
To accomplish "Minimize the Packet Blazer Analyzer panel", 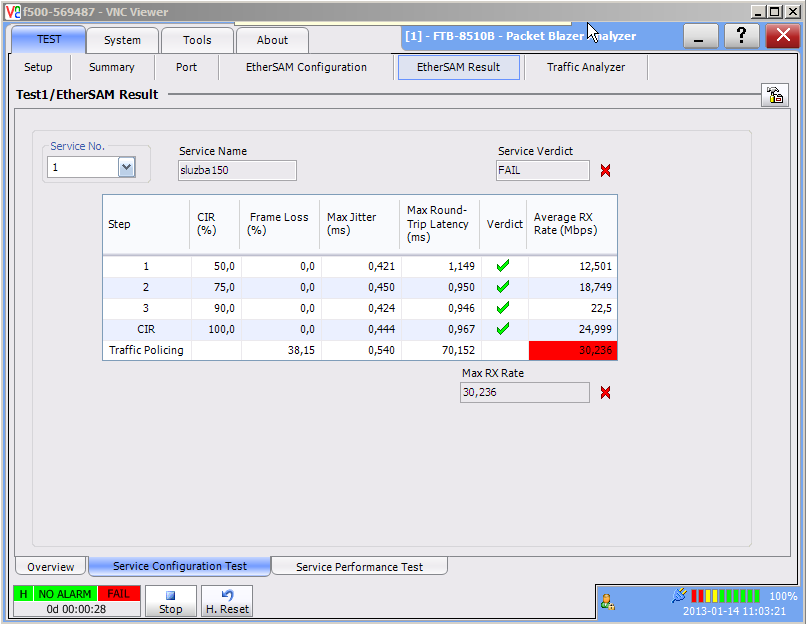I will click(x=700, y=36).
